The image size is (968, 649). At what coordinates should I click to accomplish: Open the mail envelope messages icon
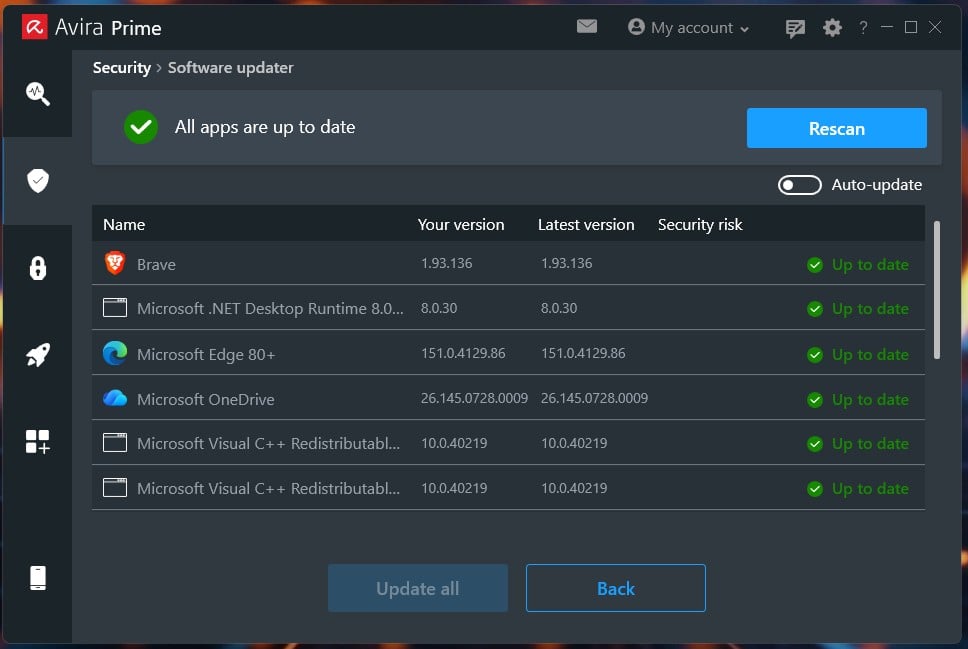coord(586,26)
